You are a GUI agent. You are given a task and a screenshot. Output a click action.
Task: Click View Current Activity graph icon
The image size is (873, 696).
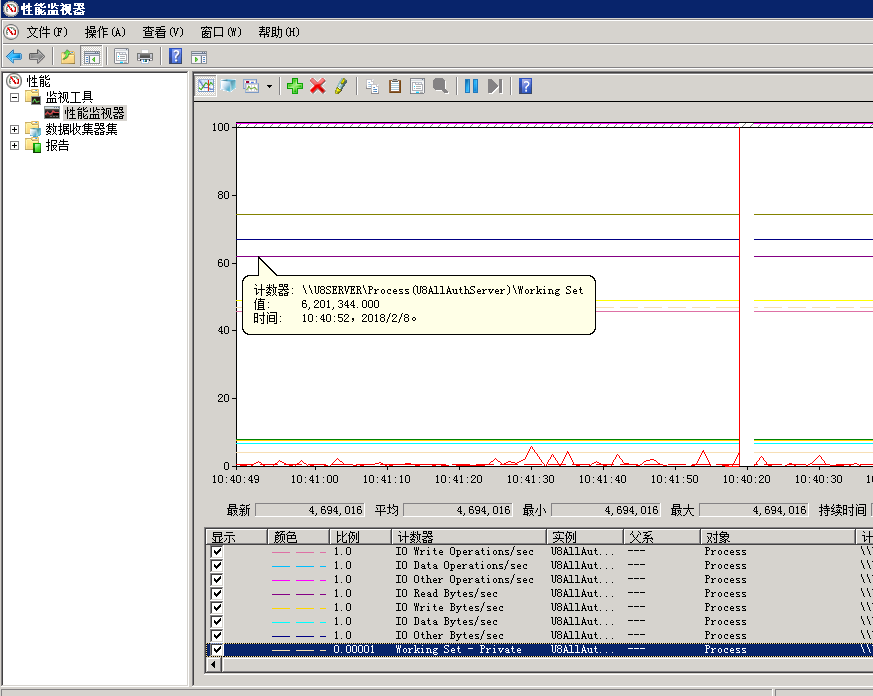[x=206, y=86]
